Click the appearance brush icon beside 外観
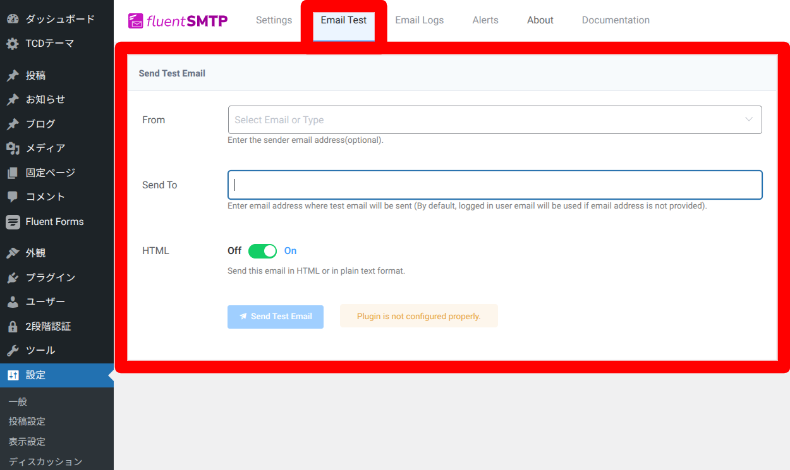Screen dimensions: 790x470 coord(13,253)
